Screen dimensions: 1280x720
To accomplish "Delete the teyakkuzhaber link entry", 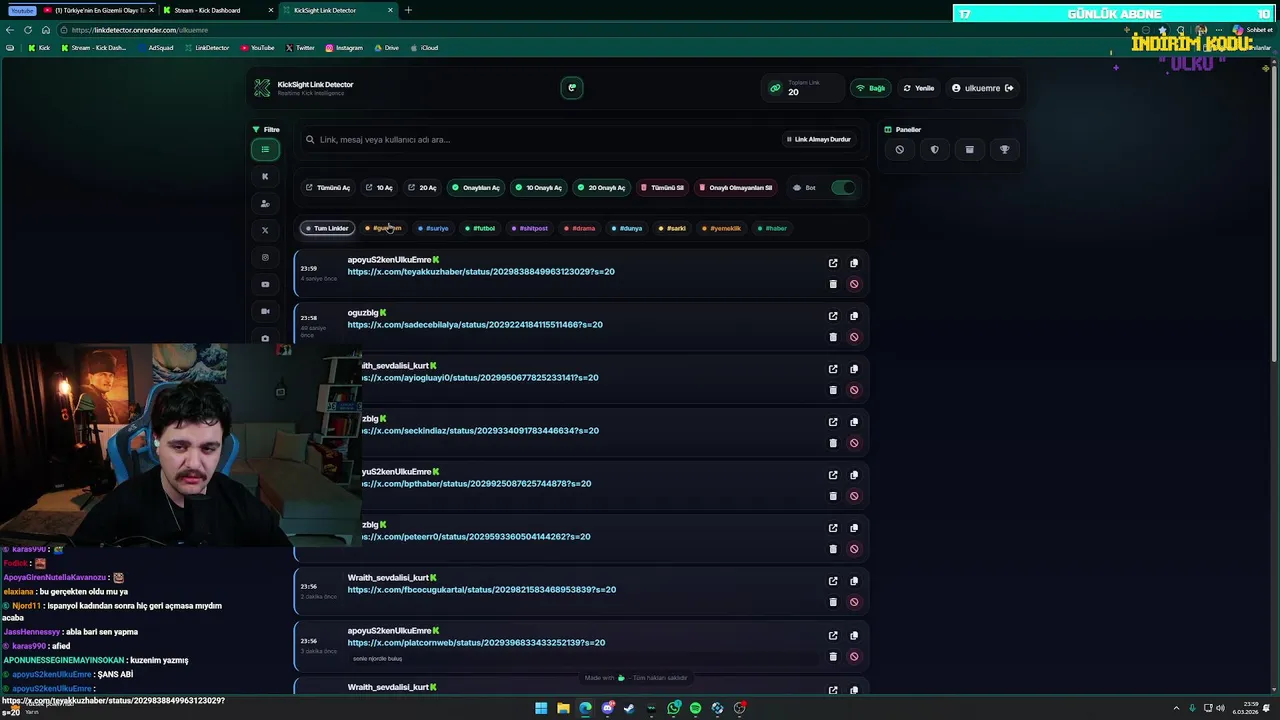I will [833, 284].
